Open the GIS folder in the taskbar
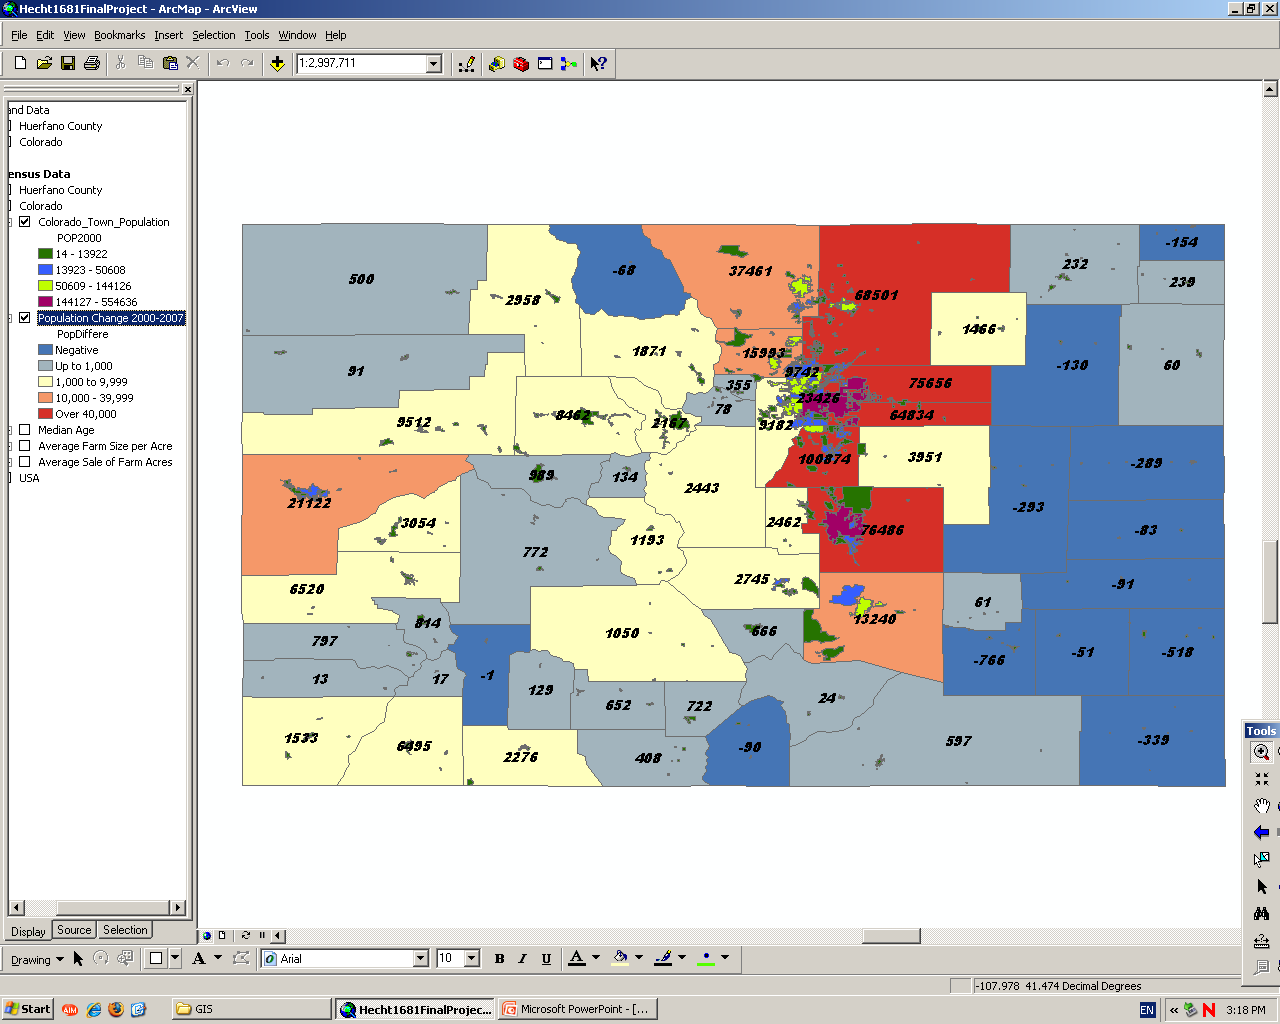The width and height of the screenshot is (1280, 1024). (x=250, y=1009)
